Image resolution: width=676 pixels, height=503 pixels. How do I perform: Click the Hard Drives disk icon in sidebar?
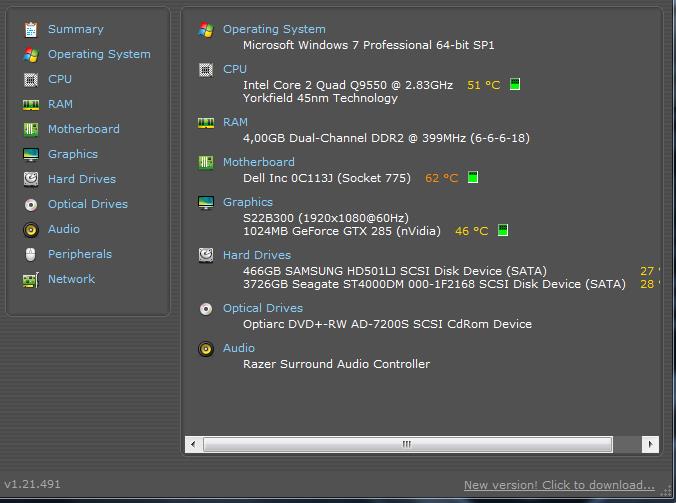pos(31,179)
